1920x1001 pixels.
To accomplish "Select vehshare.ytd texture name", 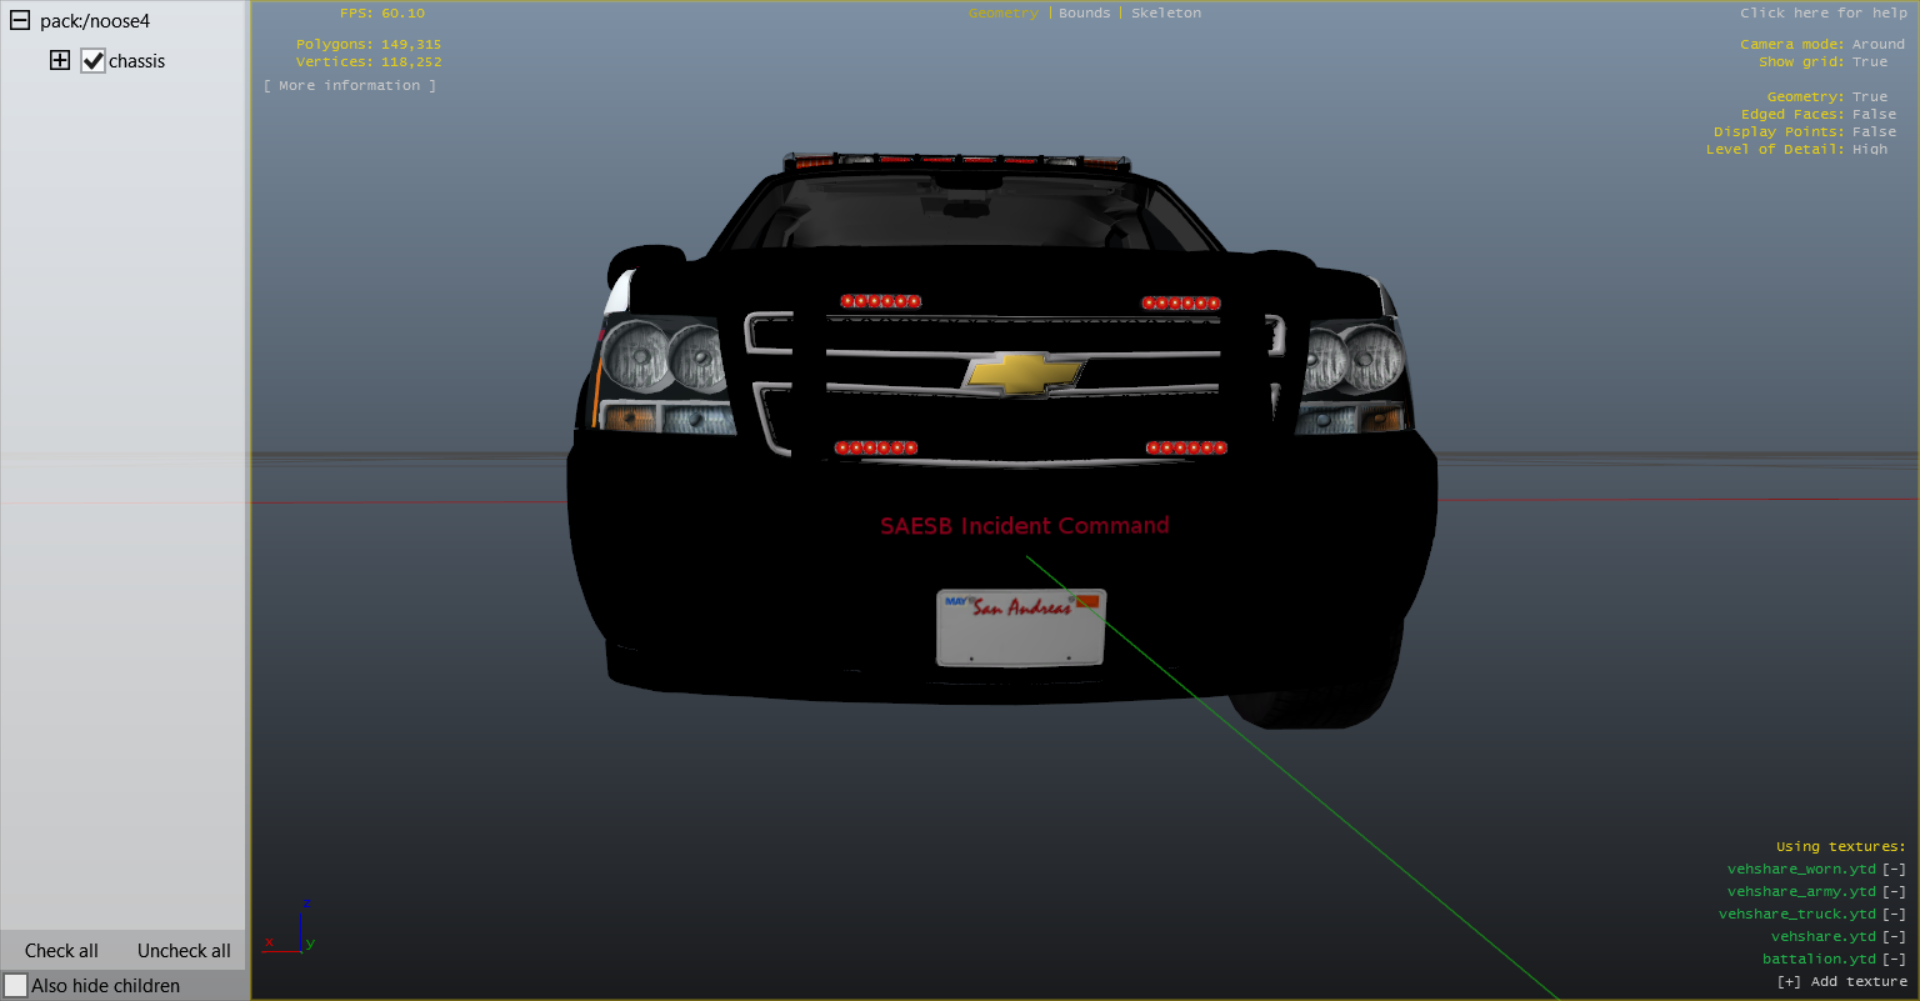I will point(1823,936).
